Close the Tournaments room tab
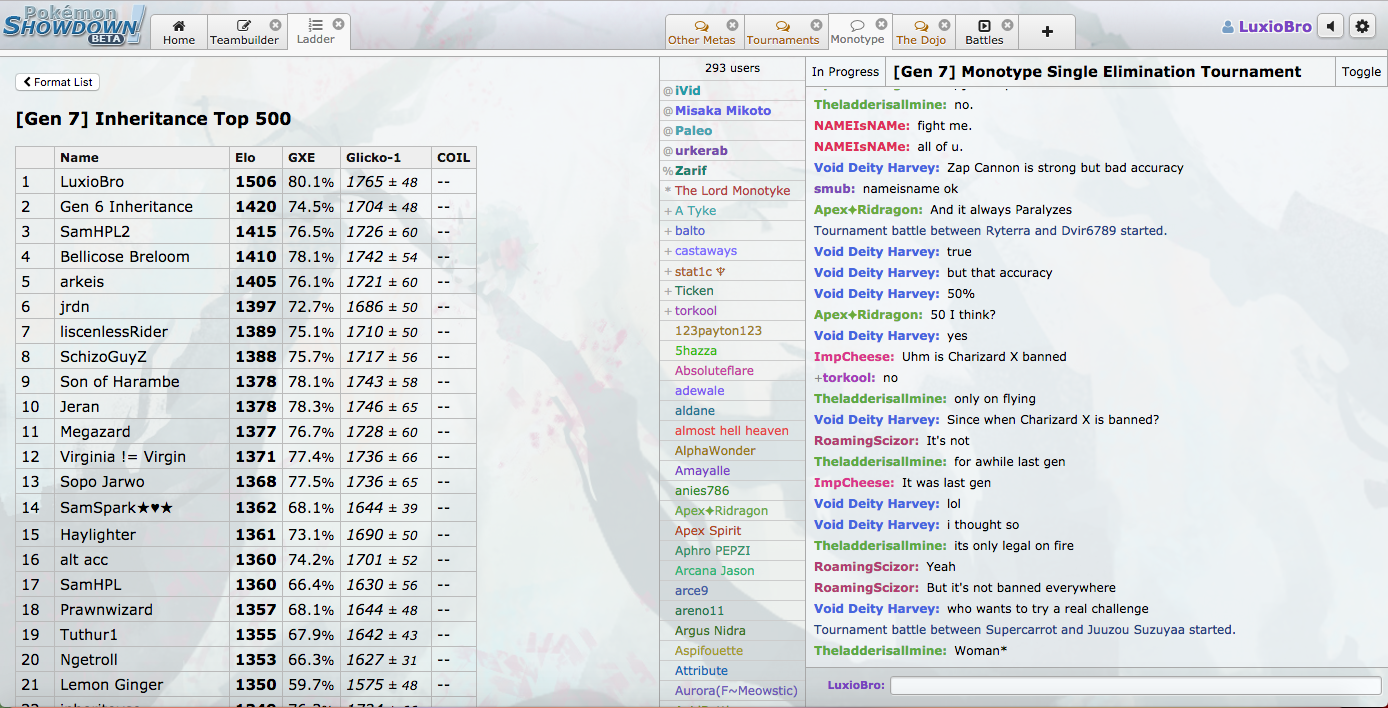Viewport: 1388px width, 708px height. 816,25
